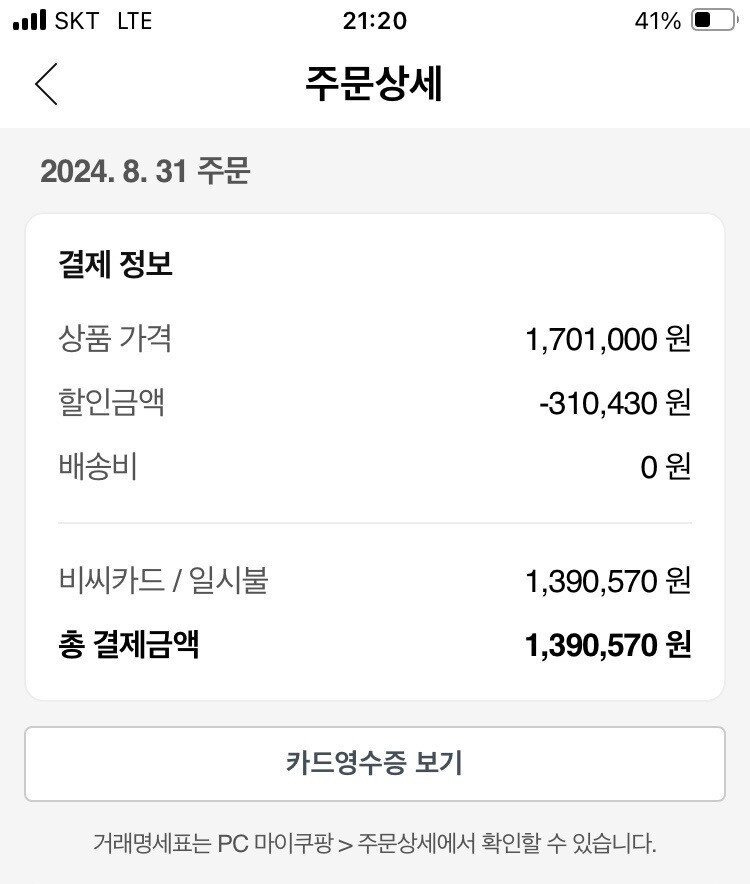The height and width of the screenshot is (884, 750).
Task: Tap the -310,430 원 discount amount
Action: tap(615, 403)
